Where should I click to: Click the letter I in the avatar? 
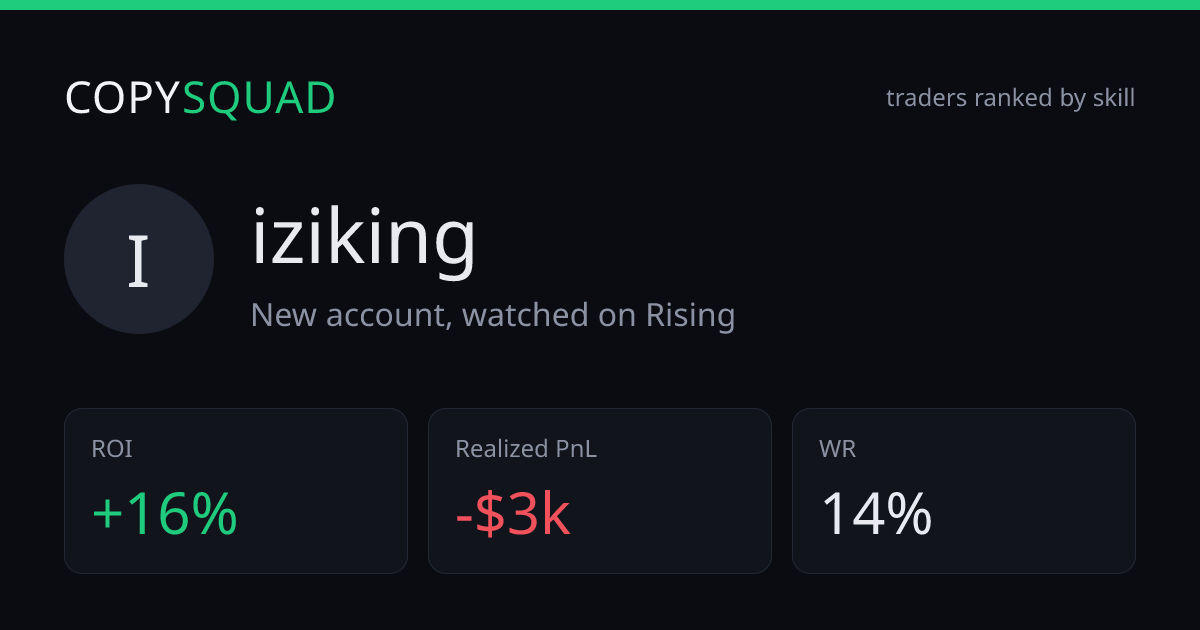[x=139, y=260]
